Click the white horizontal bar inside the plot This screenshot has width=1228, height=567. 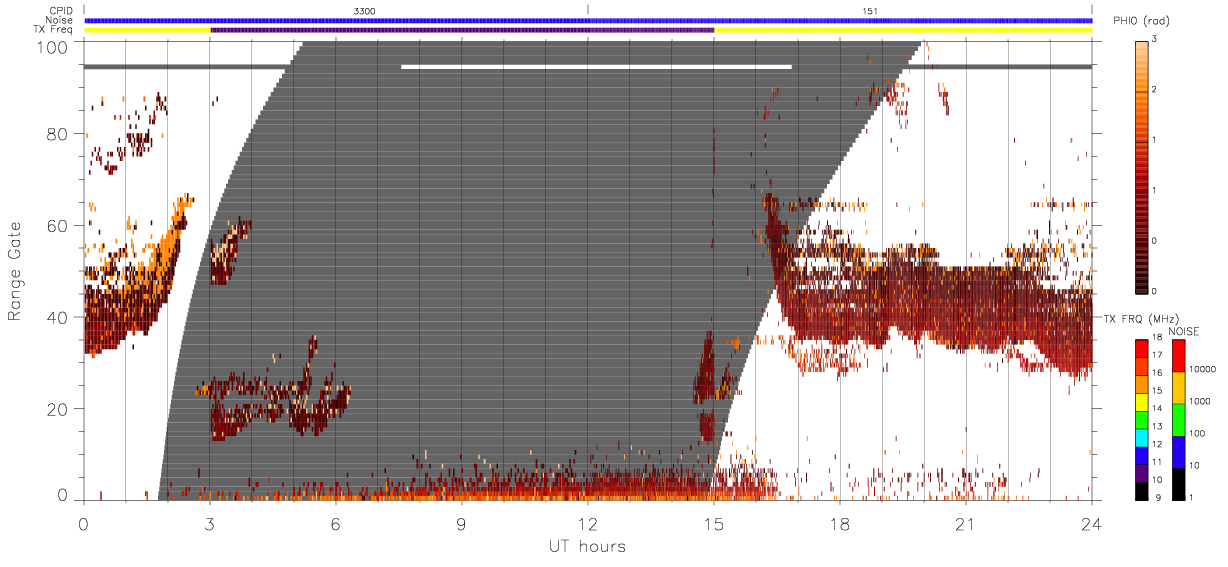tap(597, 67)
